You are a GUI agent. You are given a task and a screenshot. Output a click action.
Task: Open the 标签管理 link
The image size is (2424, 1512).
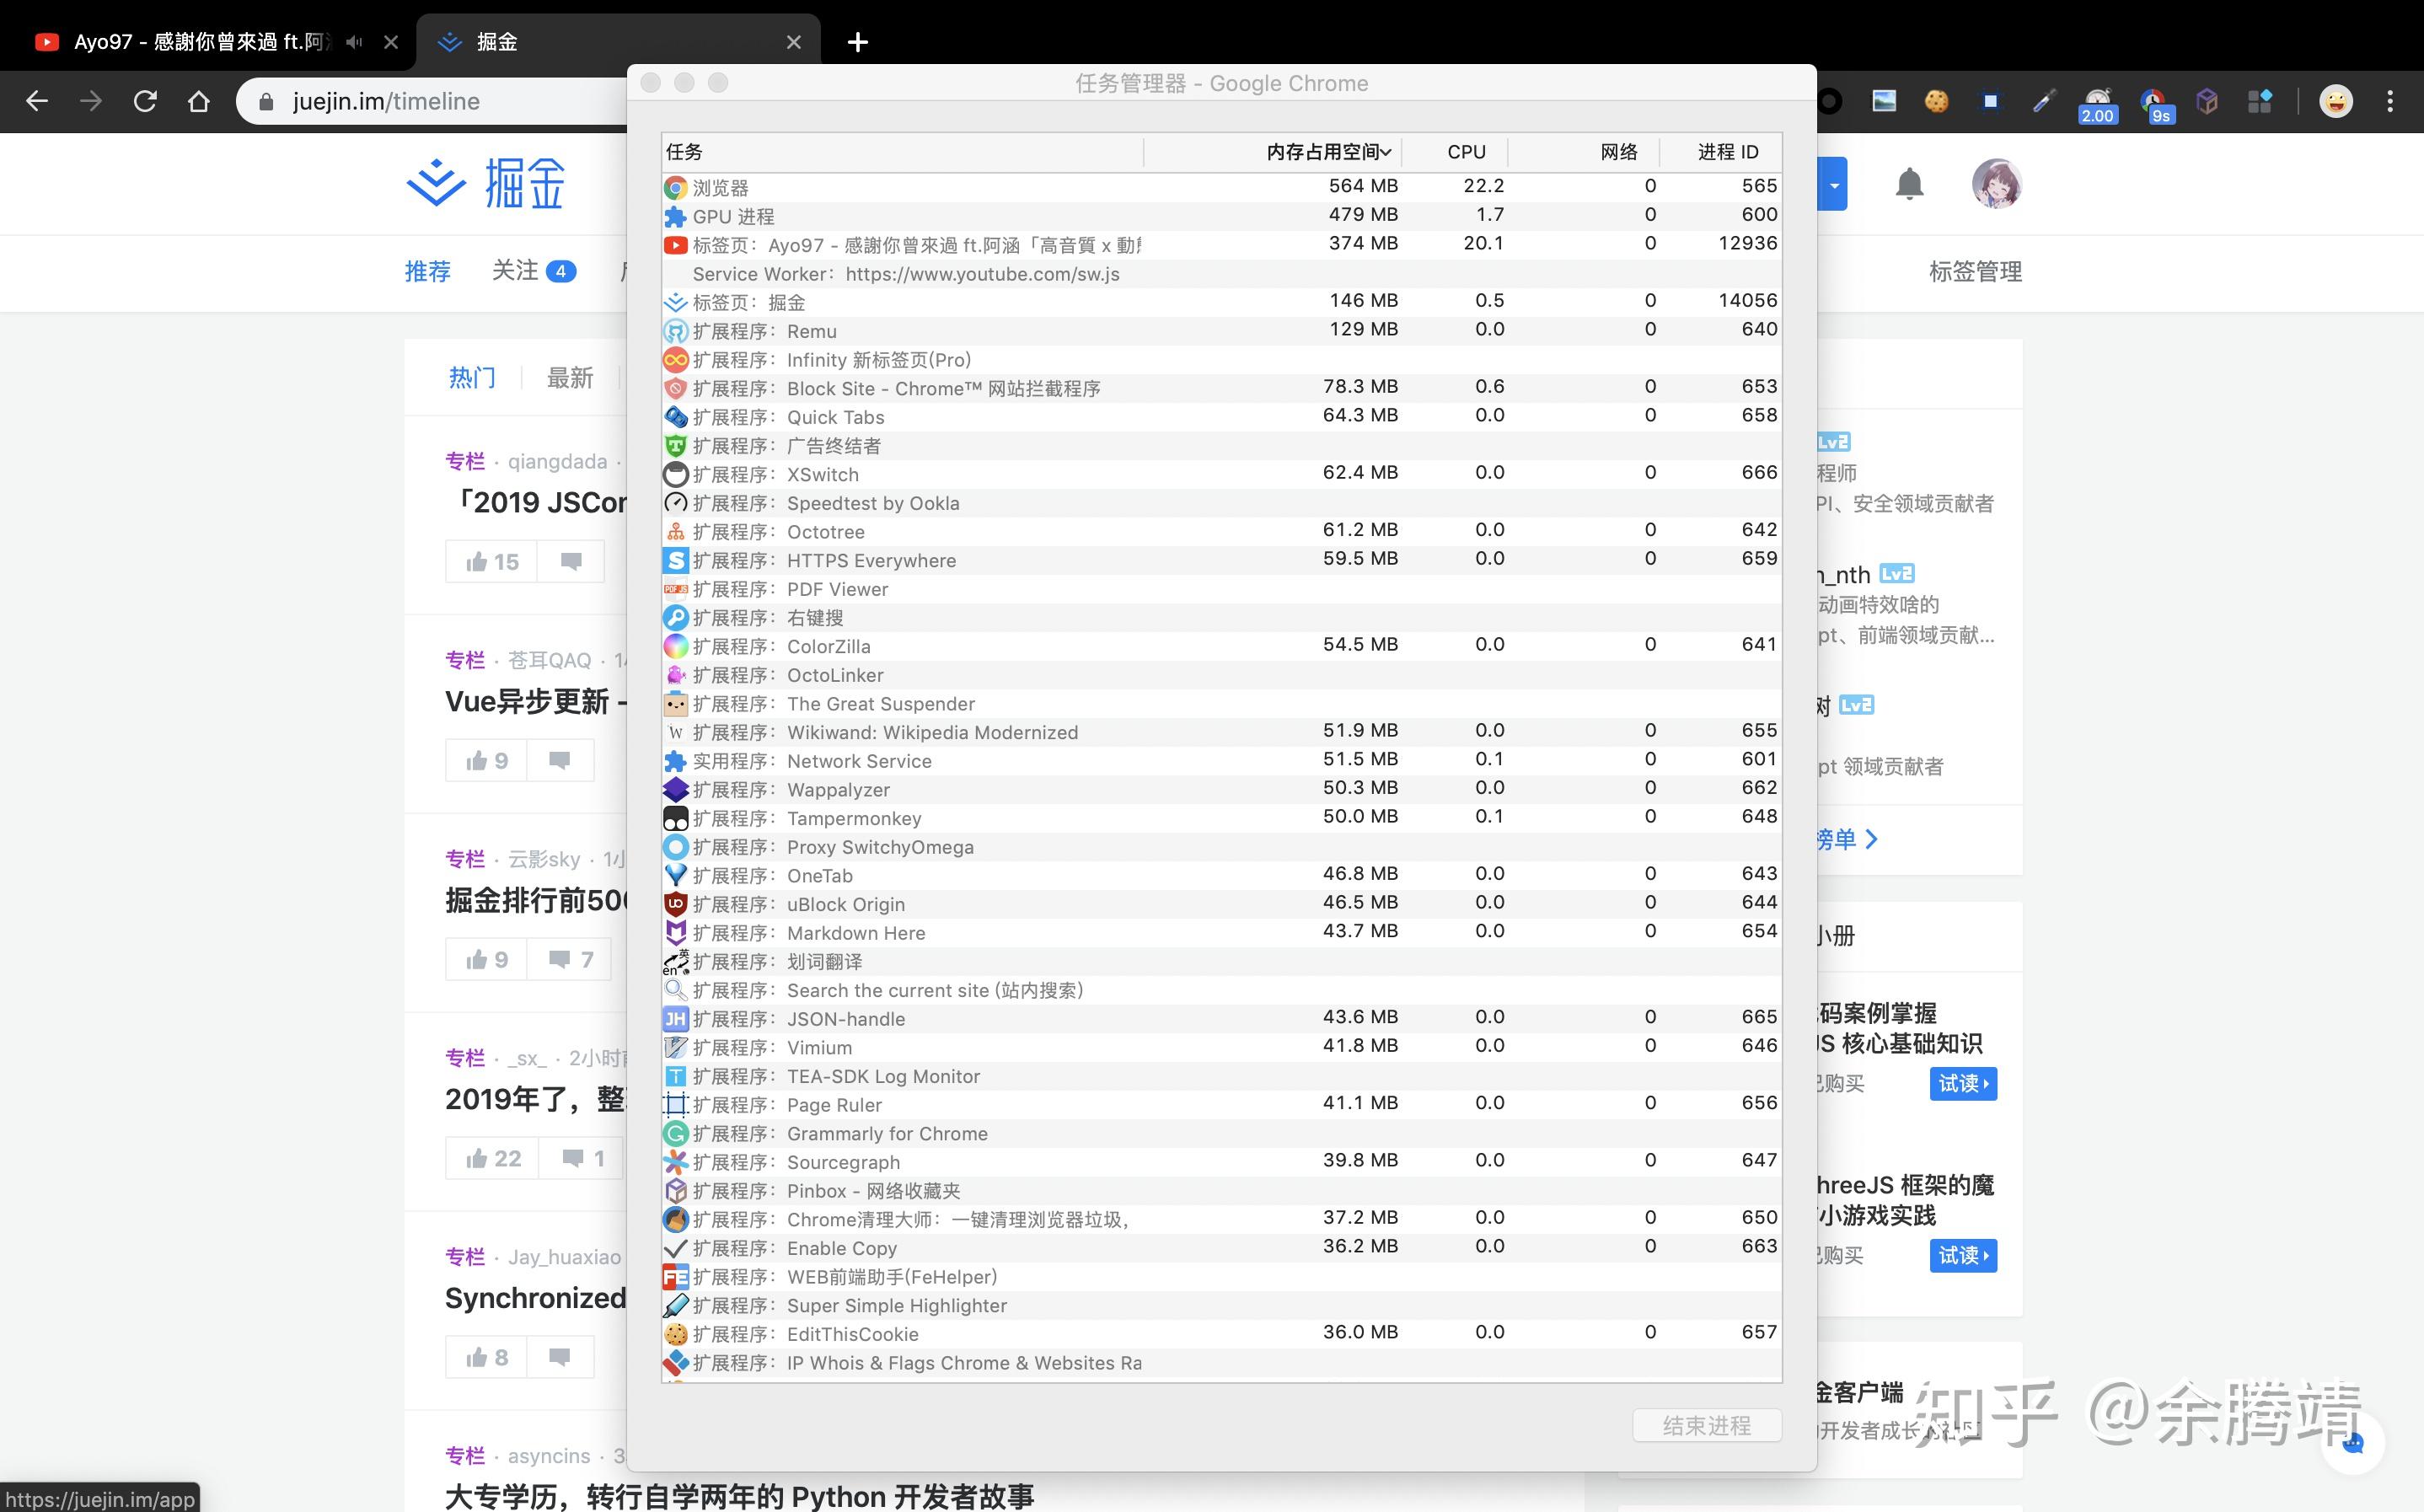click(x=1975, y=271)
